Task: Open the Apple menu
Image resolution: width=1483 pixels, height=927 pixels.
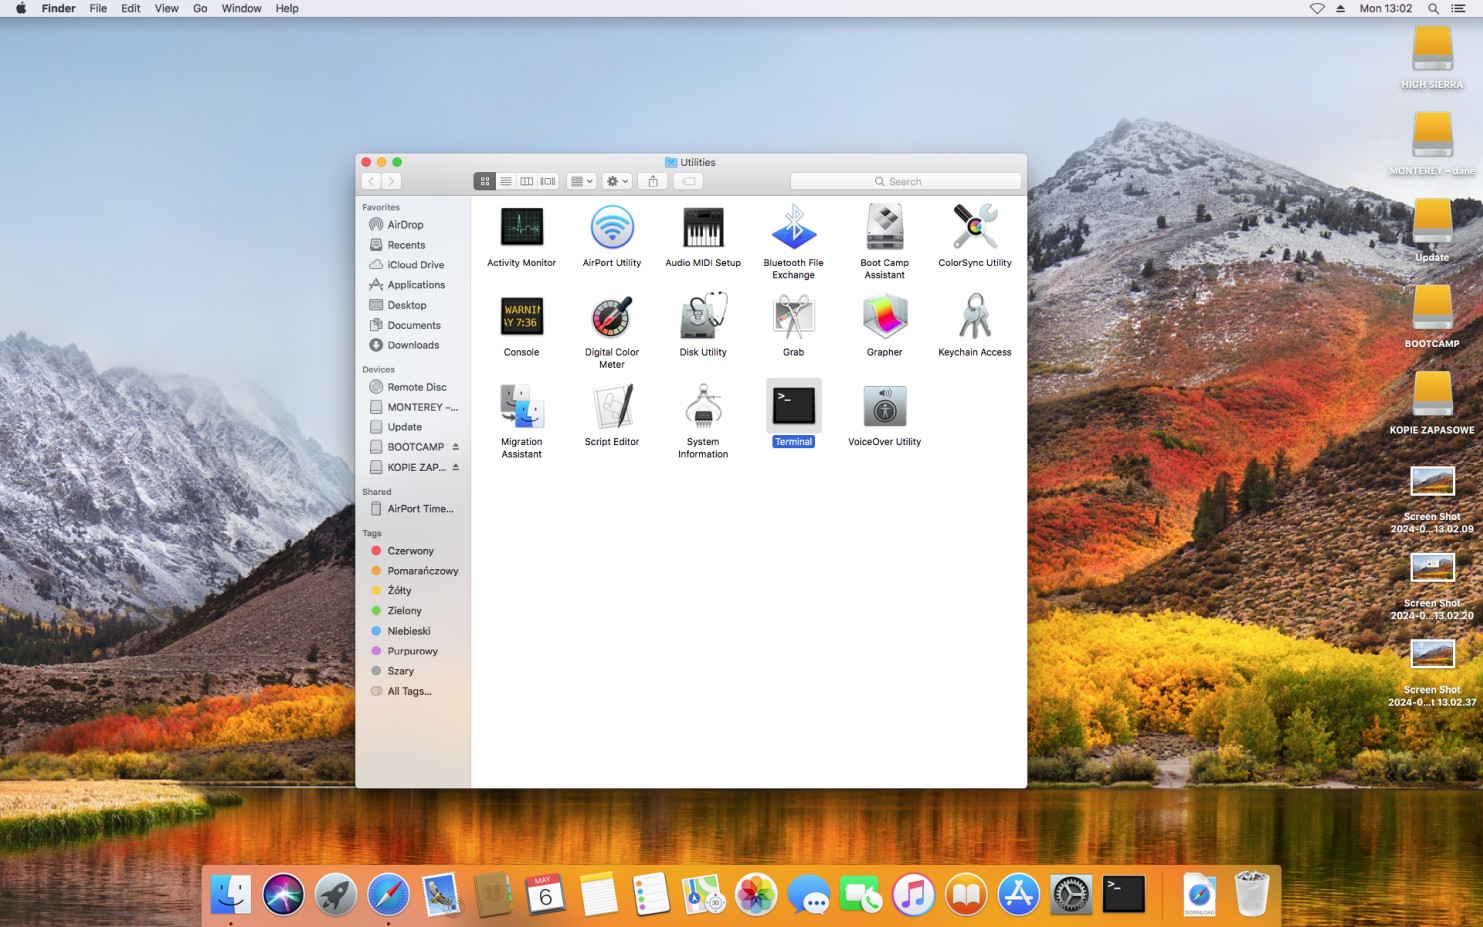Action: tap(20, 8)
